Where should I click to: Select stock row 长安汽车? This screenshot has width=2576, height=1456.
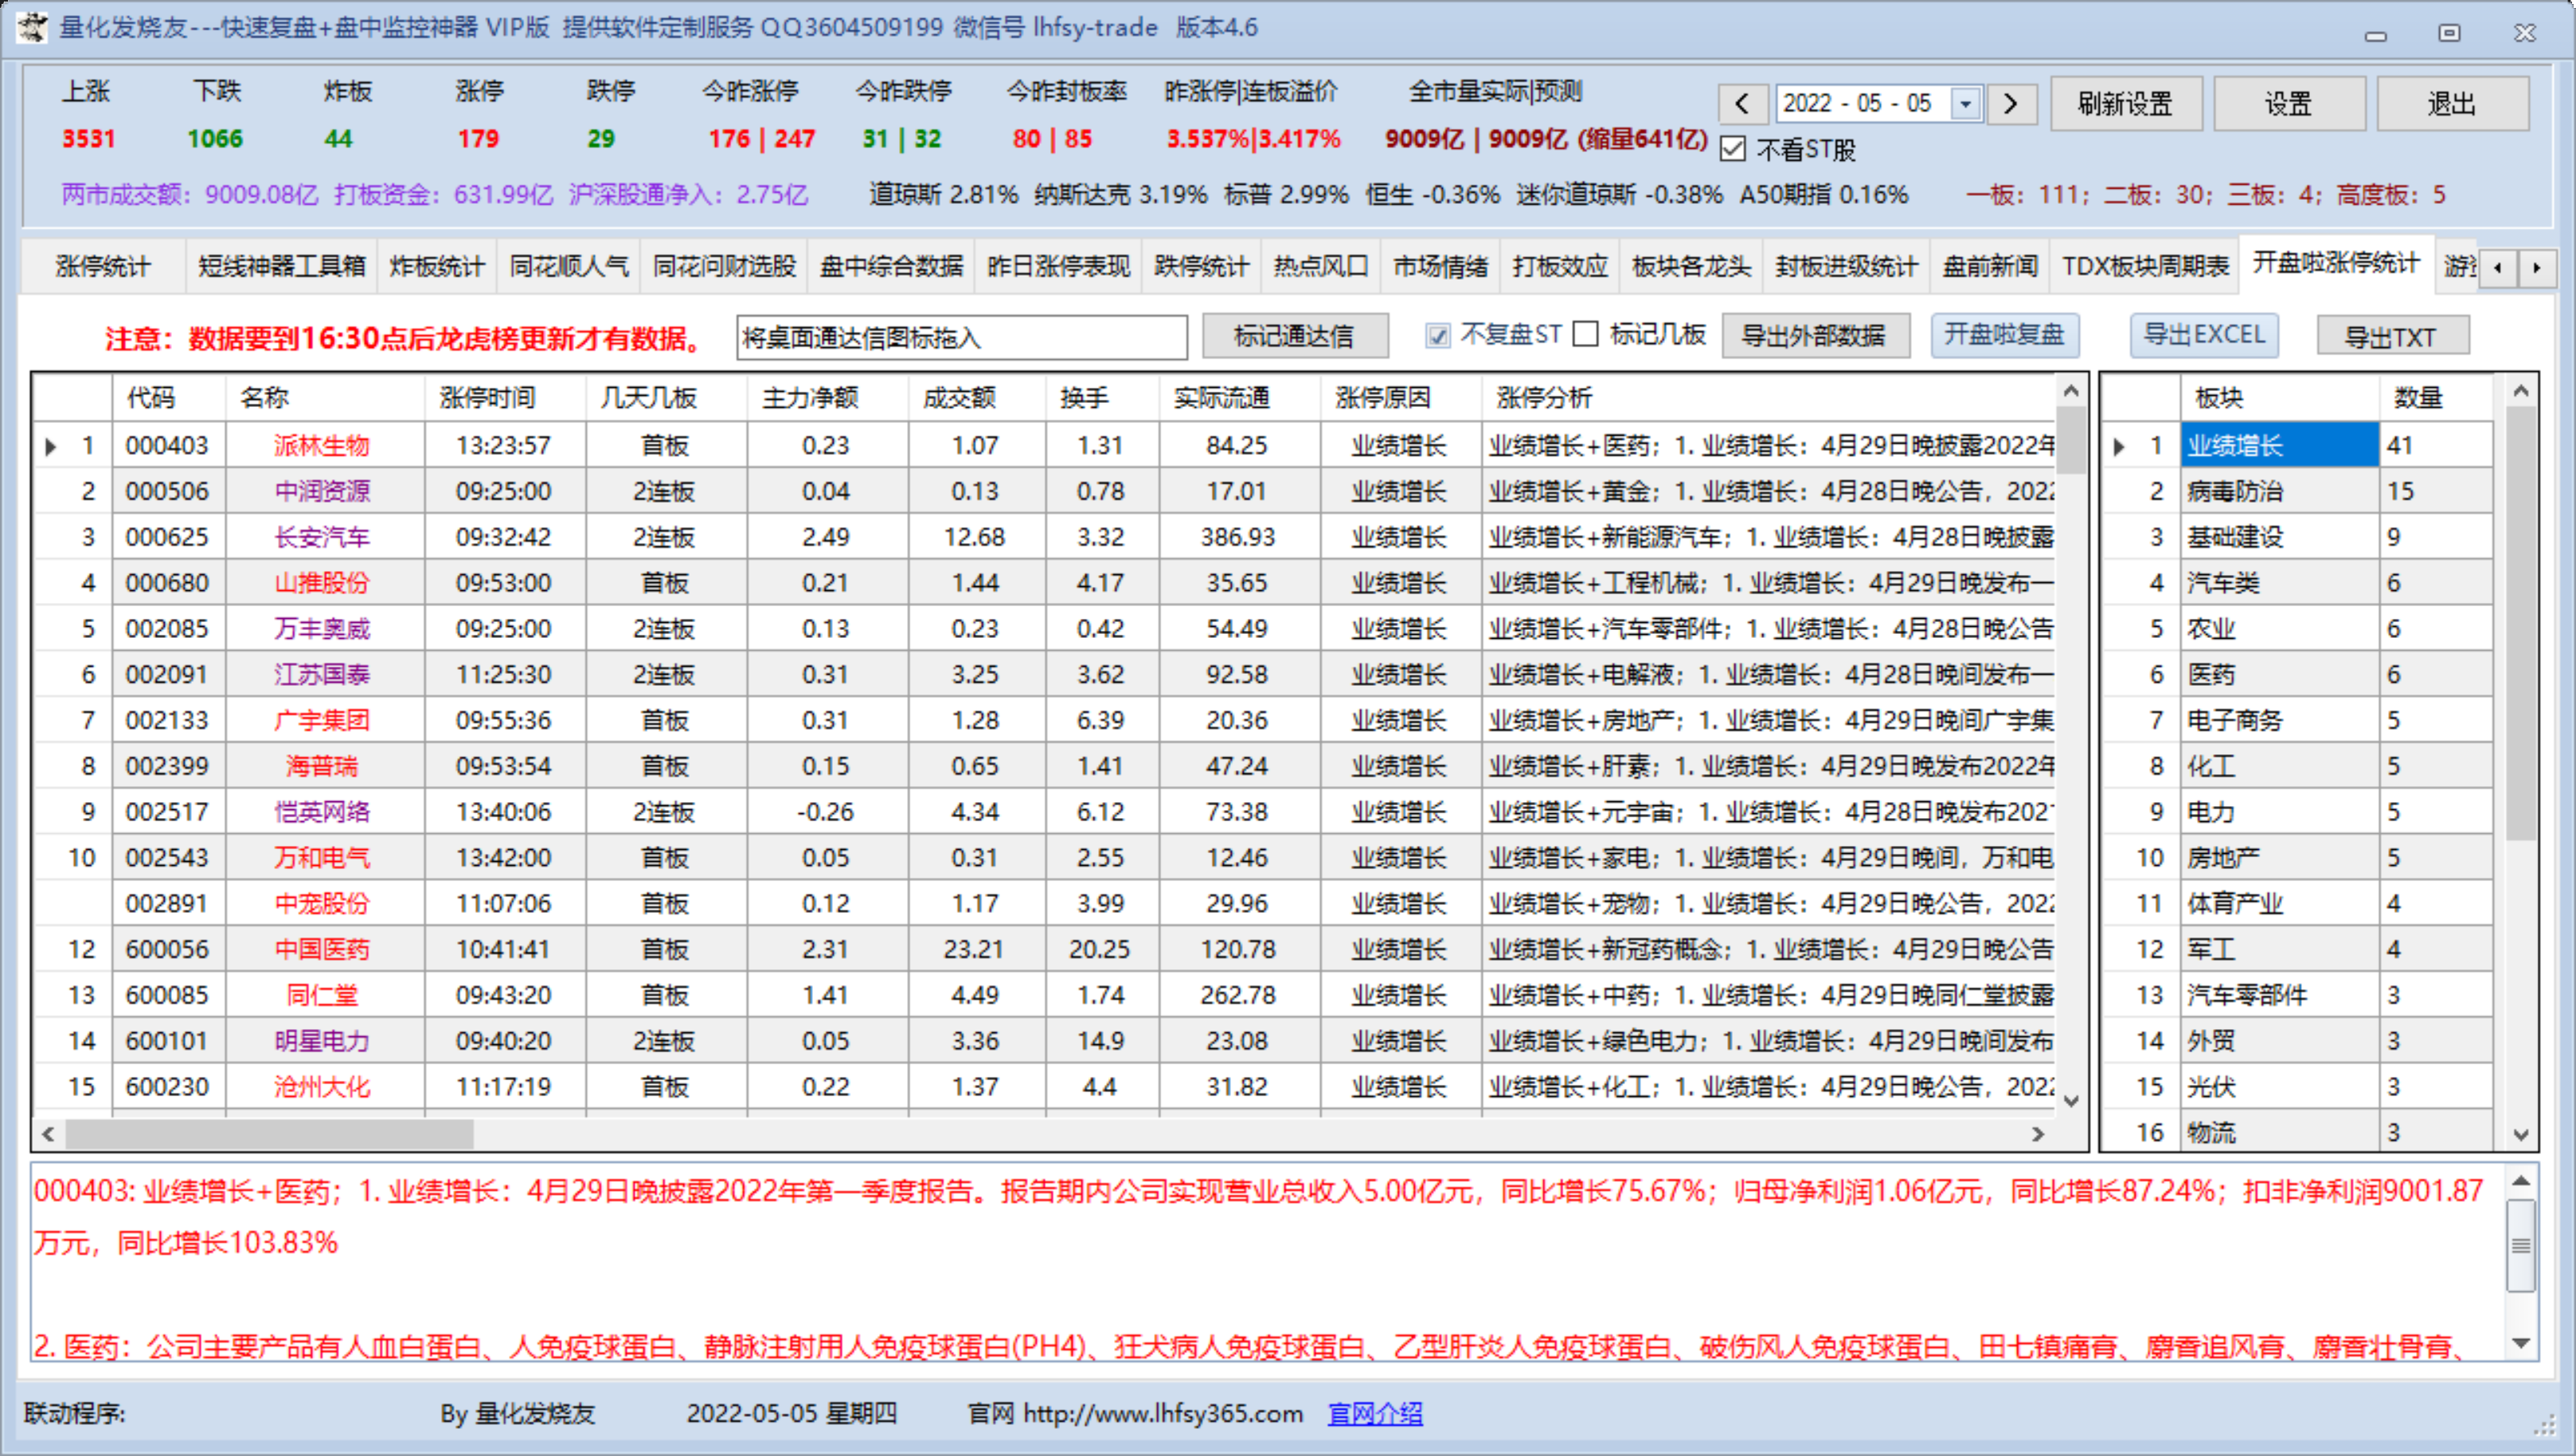click(1044, 537)
